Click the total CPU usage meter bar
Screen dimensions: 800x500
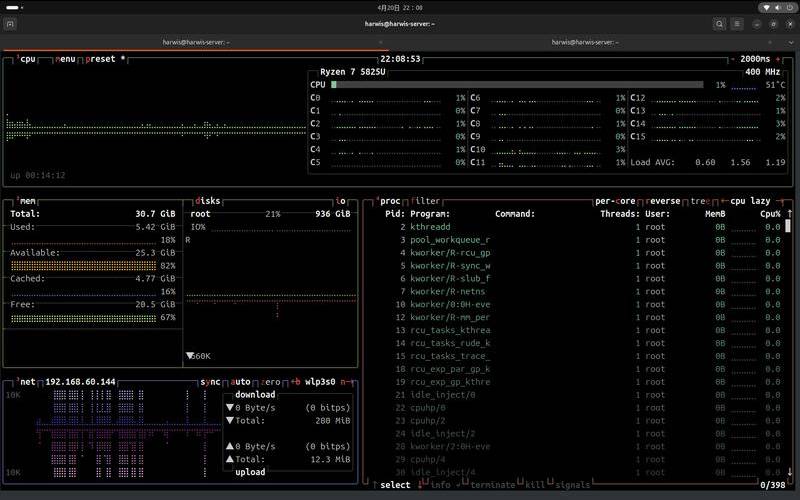(x=517, y=85)
